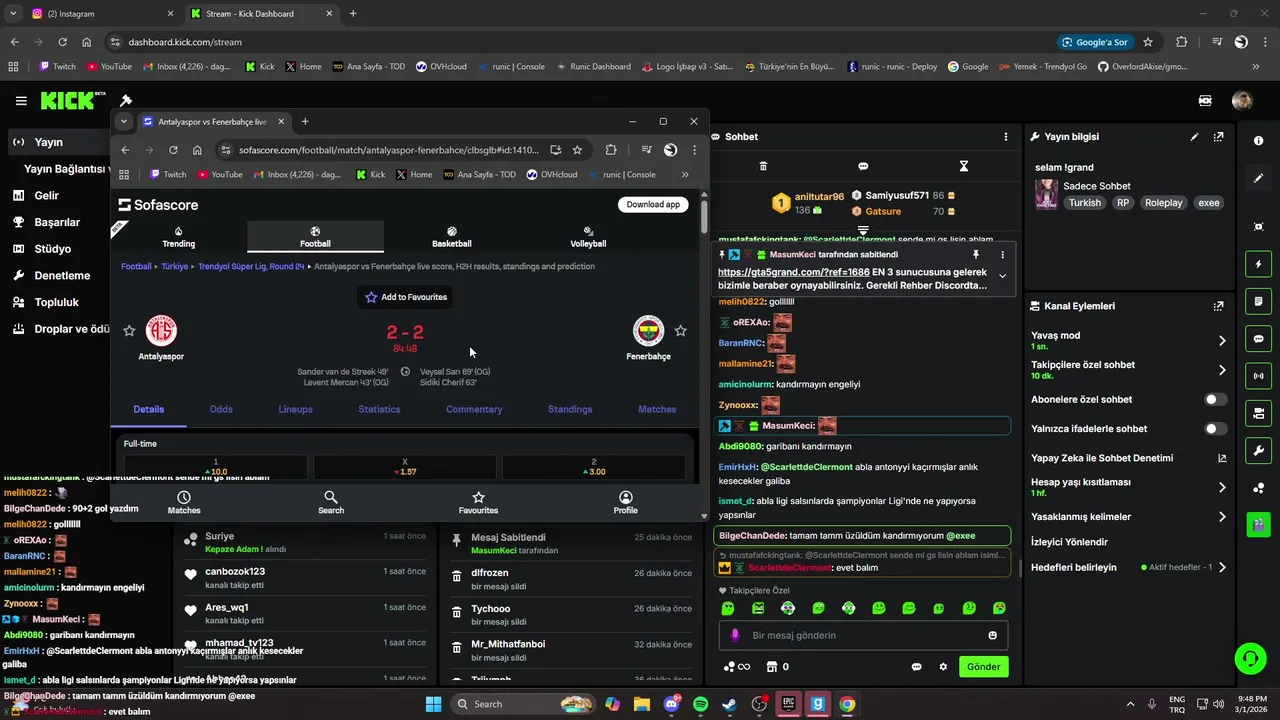Open the Standings tab

tap(570, 409)
